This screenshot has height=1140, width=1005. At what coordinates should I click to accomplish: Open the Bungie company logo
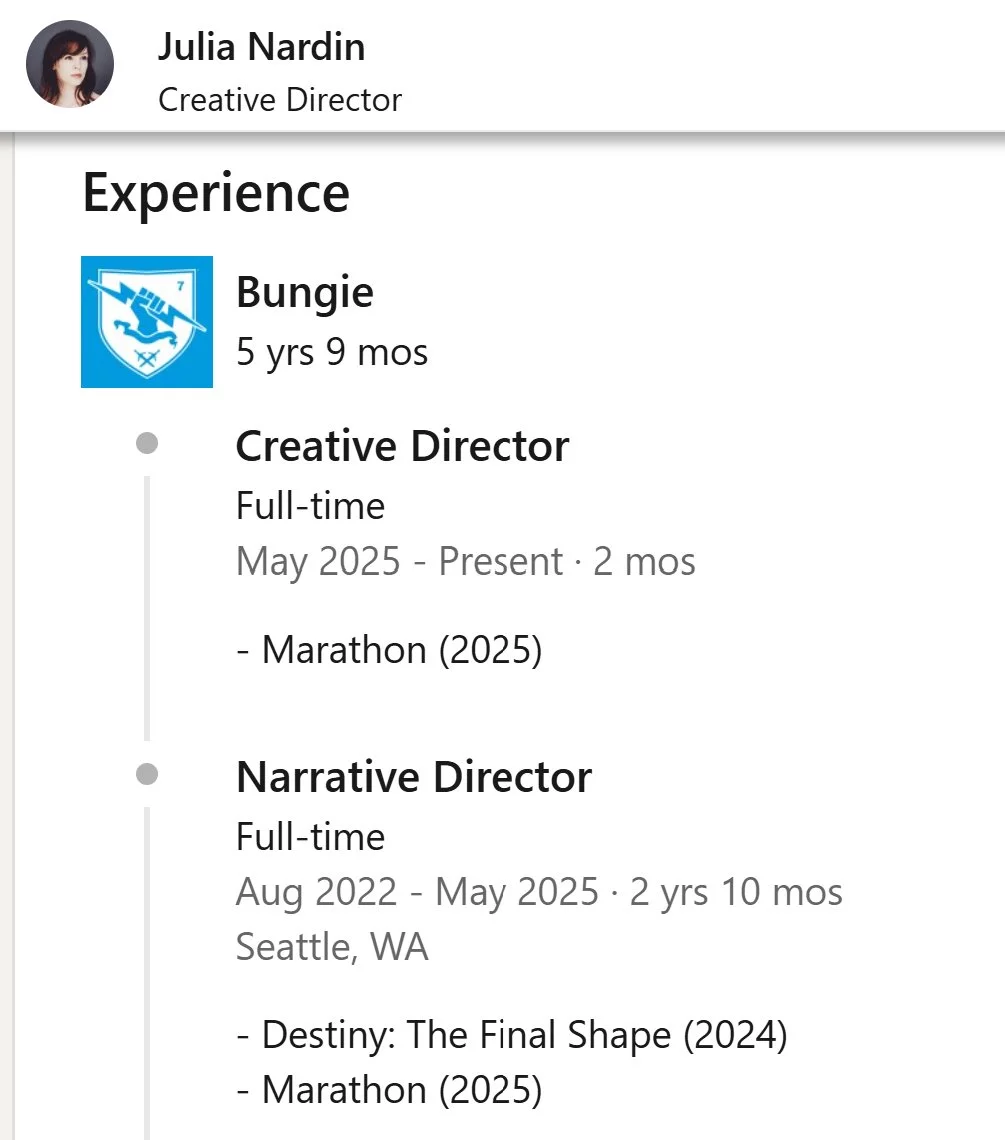tap(147, 322)
